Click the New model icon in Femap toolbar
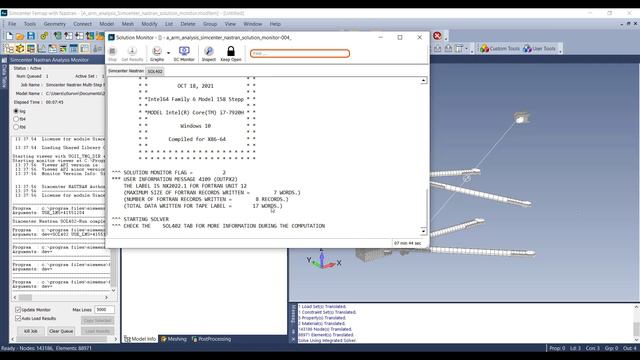This screenshot has height=360, width=640. [9, 36]
